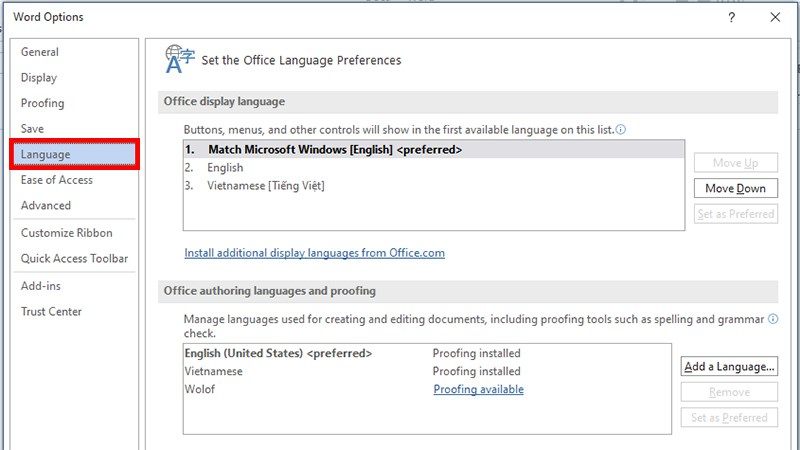The image size is (800, 450).
Task: Select the Language category
Action: [x=74, y=154]
